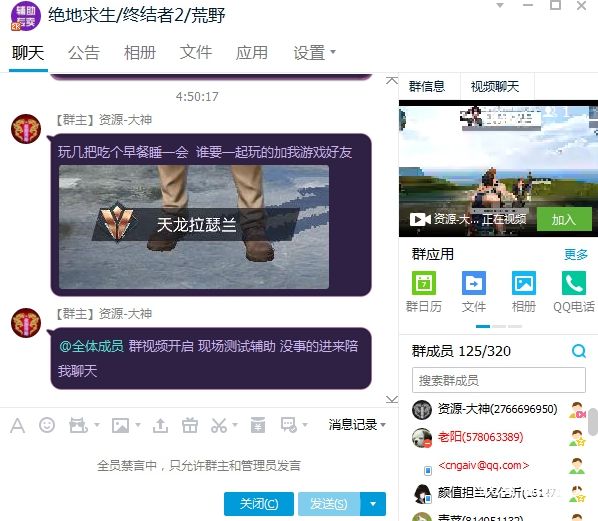The height and width of the screenshot is (521, 598).
Task: Open the emoji picker
Action: [47, 425]
